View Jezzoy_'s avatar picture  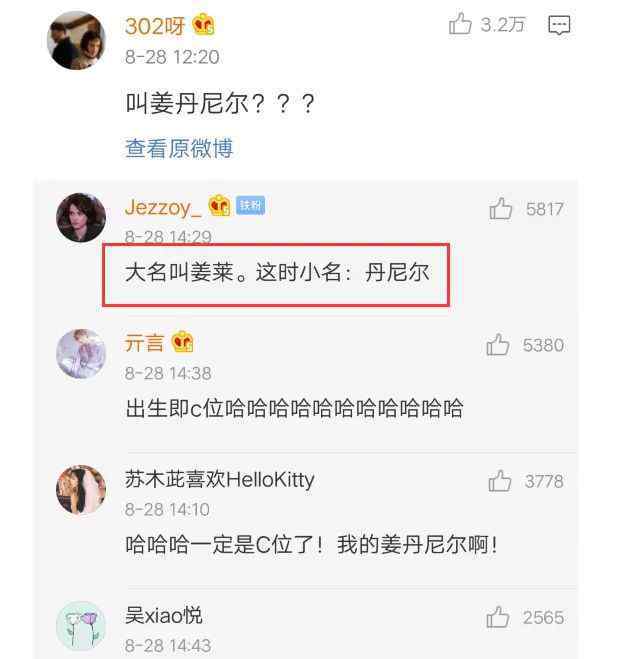(x=81, y=217)
